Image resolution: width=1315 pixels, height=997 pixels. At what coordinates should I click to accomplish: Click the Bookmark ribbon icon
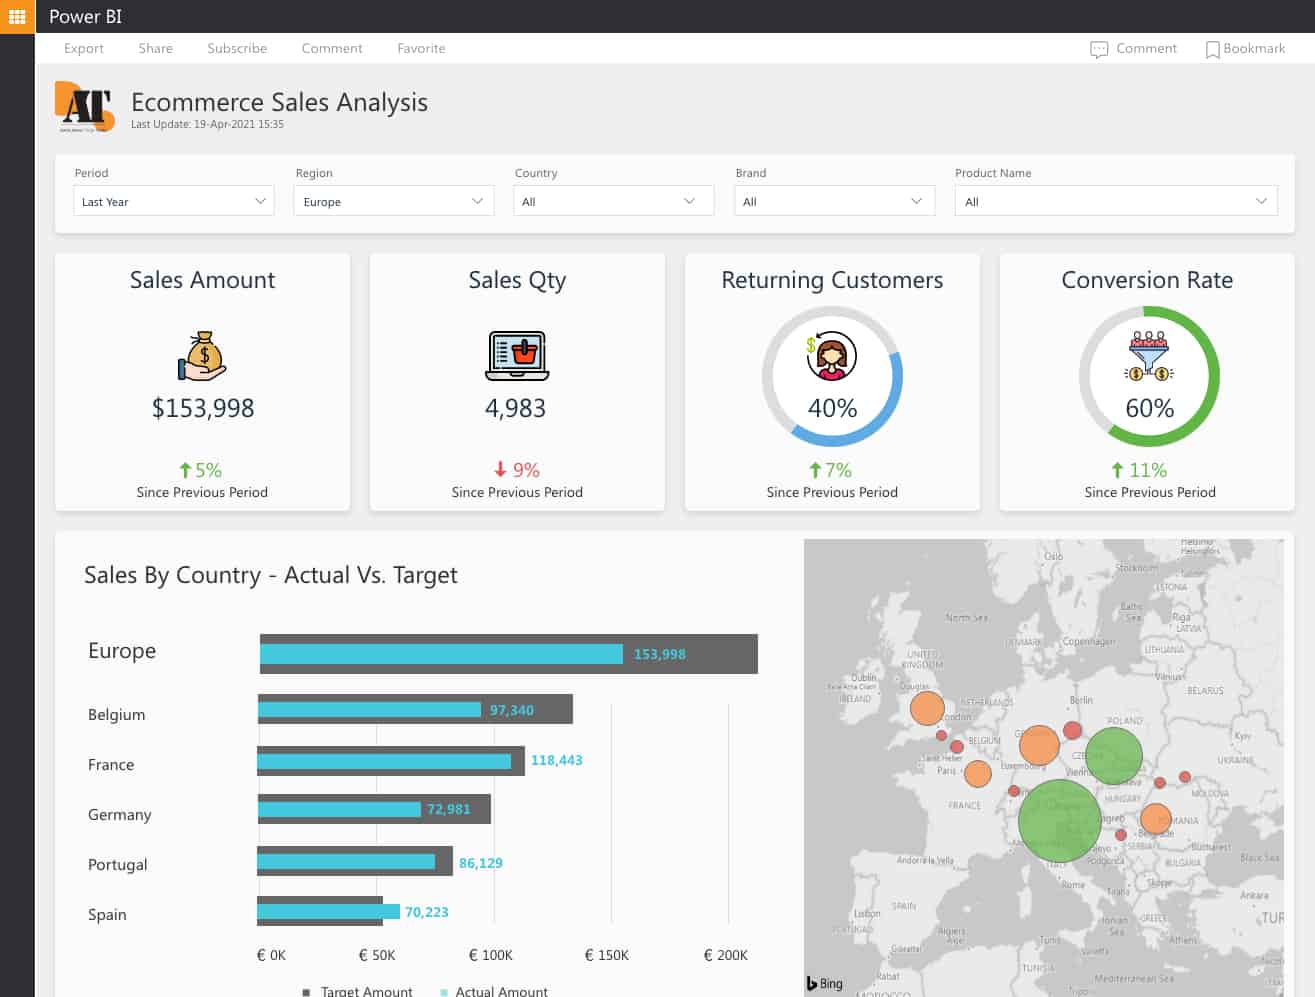pos(1212,49)
